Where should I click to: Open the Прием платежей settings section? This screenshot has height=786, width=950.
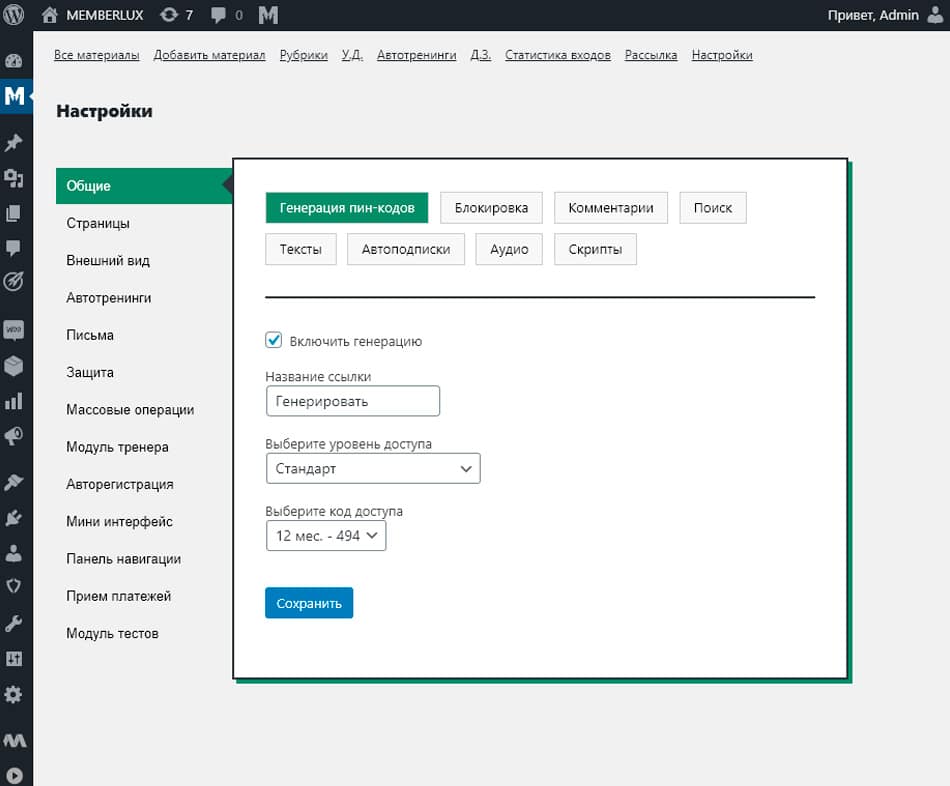(x=119, y=596)
